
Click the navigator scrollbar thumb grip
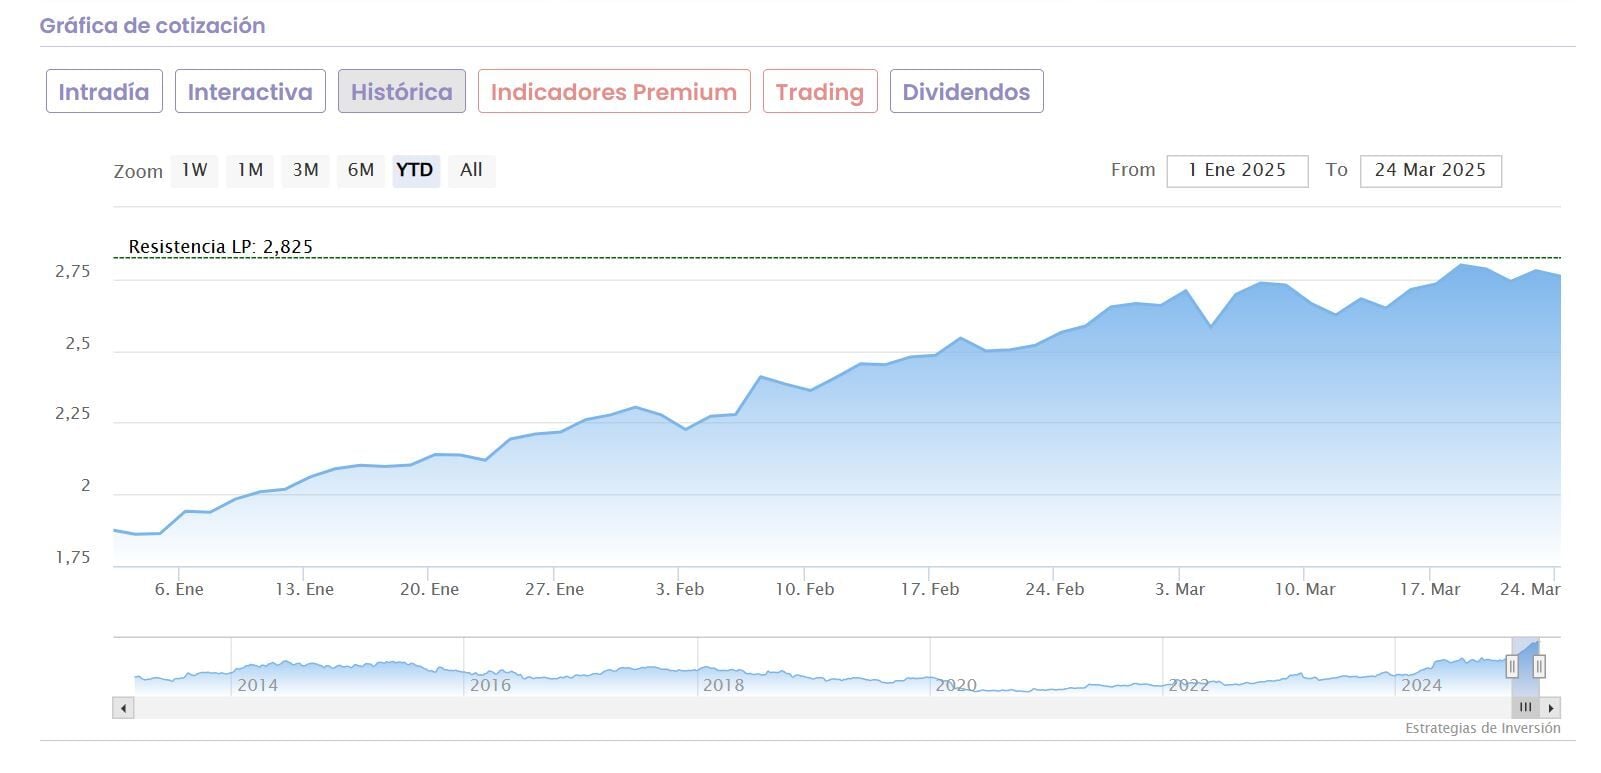coord(1525,708)
